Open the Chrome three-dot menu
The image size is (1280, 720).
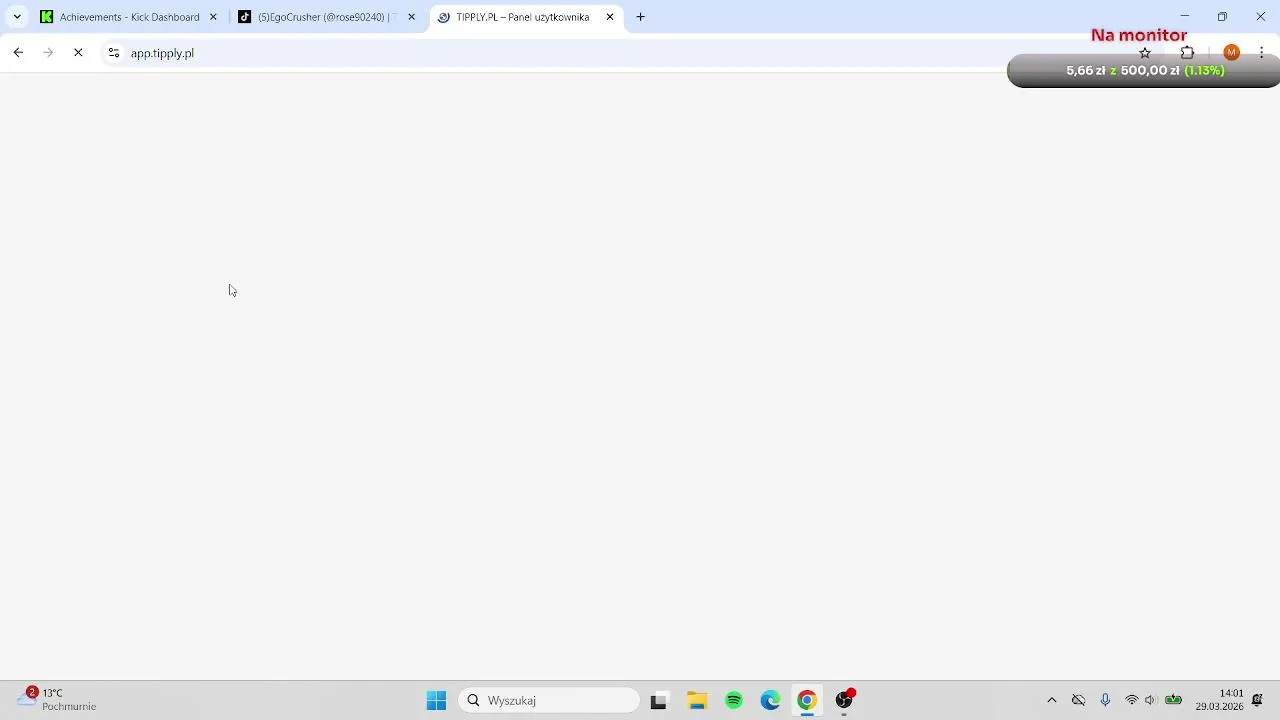tap(1262, 53)
